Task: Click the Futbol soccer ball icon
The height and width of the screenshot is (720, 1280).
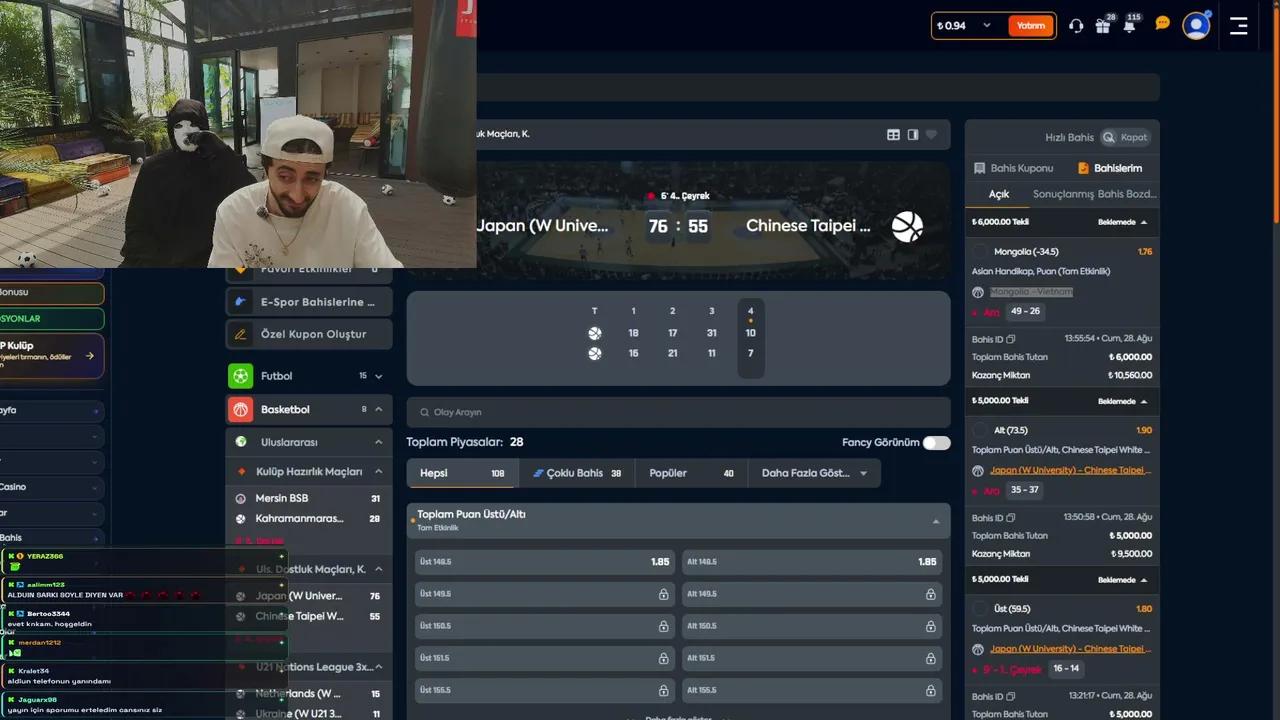Action: [240, 376]
